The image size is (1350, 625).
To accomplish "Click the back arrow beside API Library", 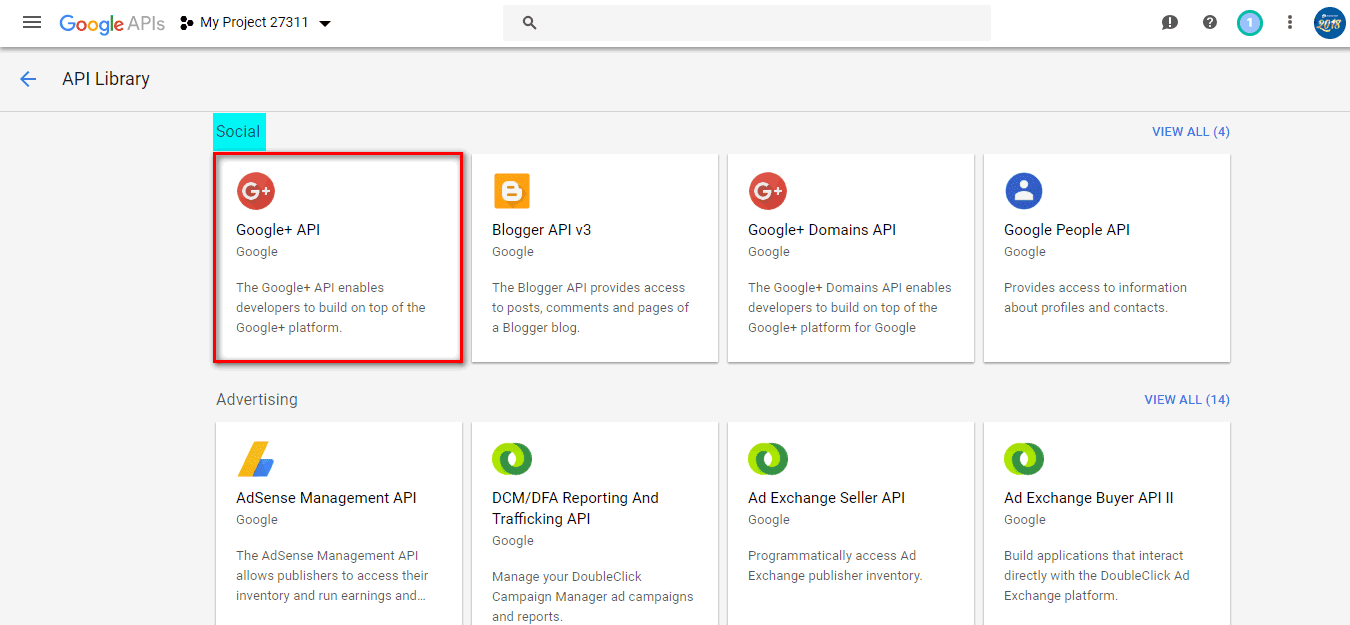I will click(x=28, y=79).
